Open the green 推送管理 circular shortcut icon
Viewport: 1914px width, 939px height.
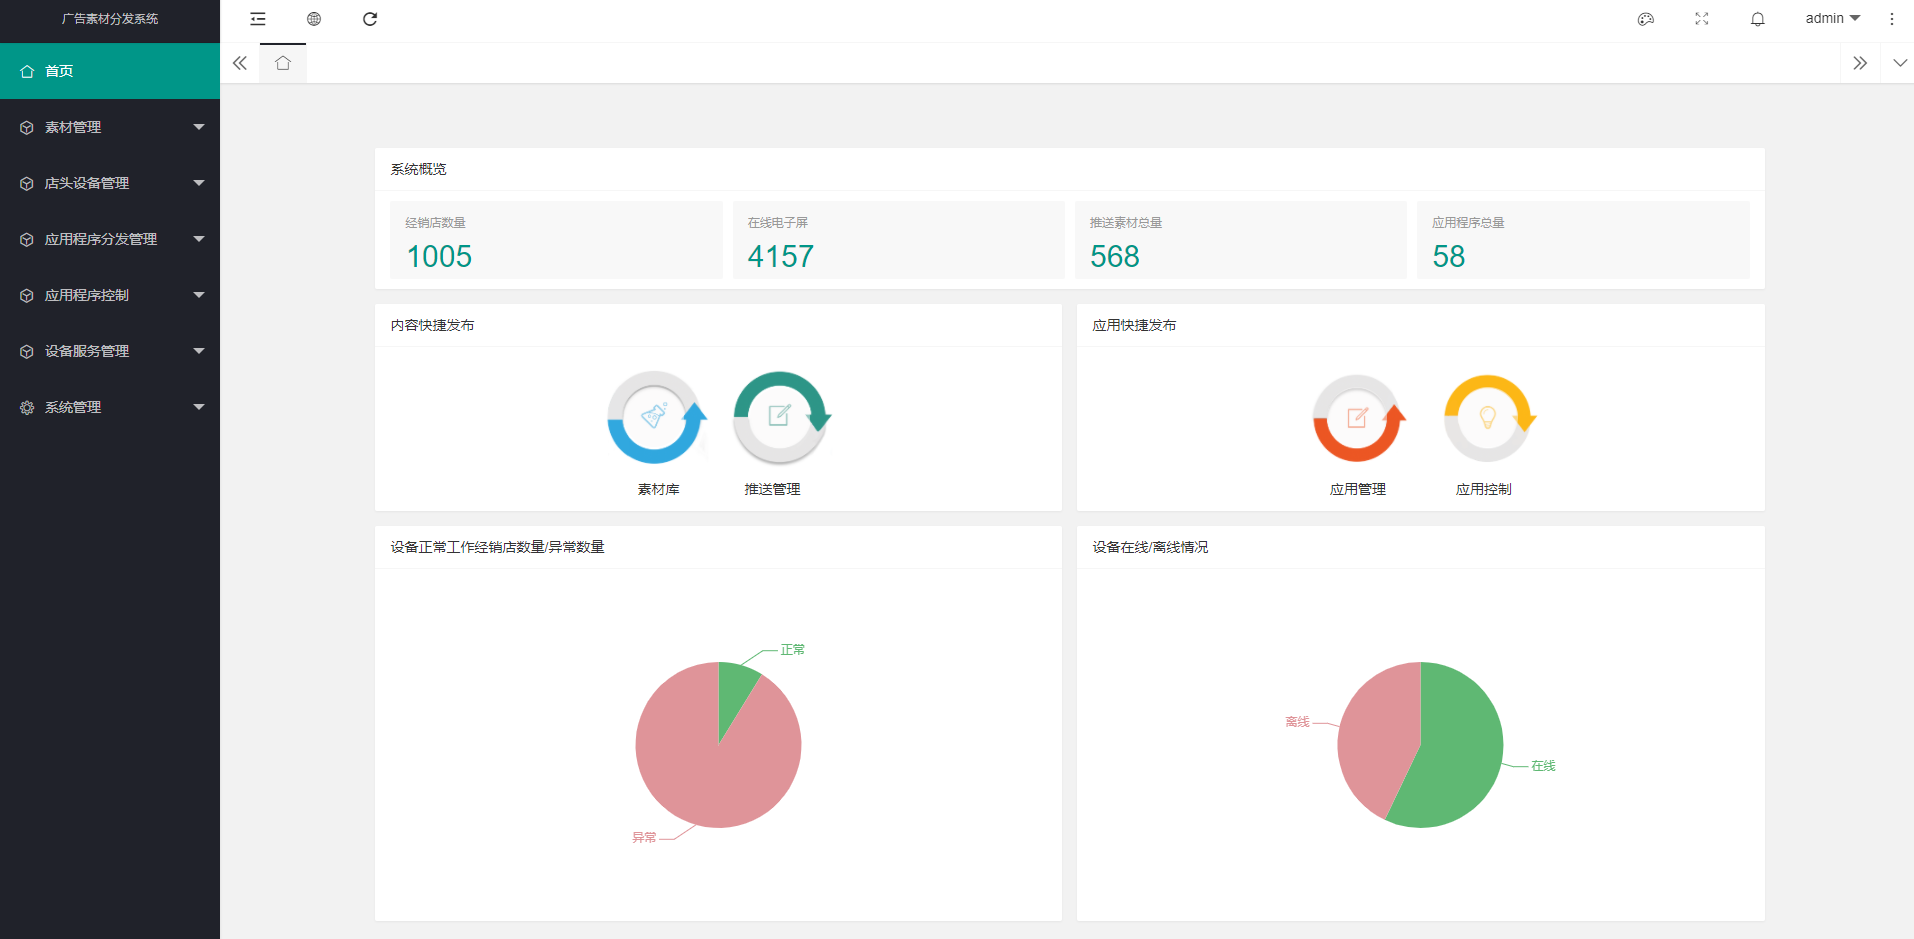(781, 417)
